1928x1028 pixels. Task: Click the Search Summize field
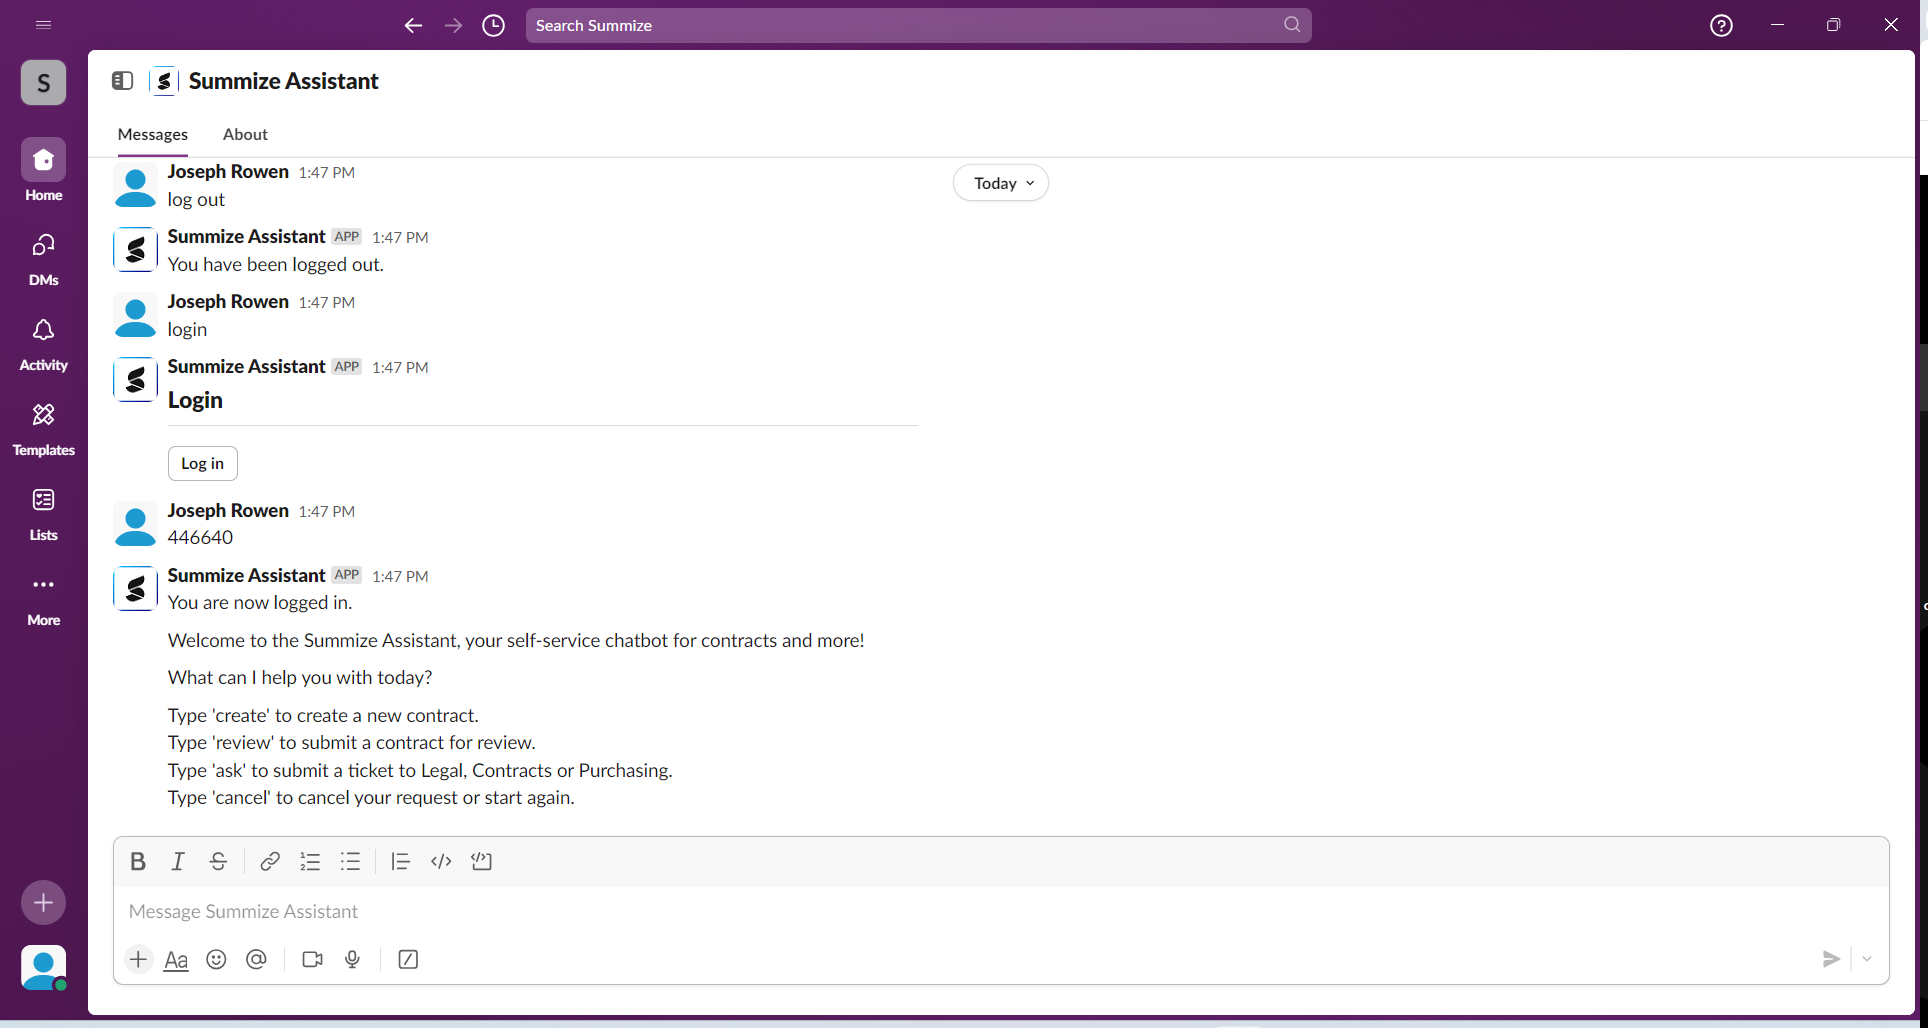pos(919,25)
